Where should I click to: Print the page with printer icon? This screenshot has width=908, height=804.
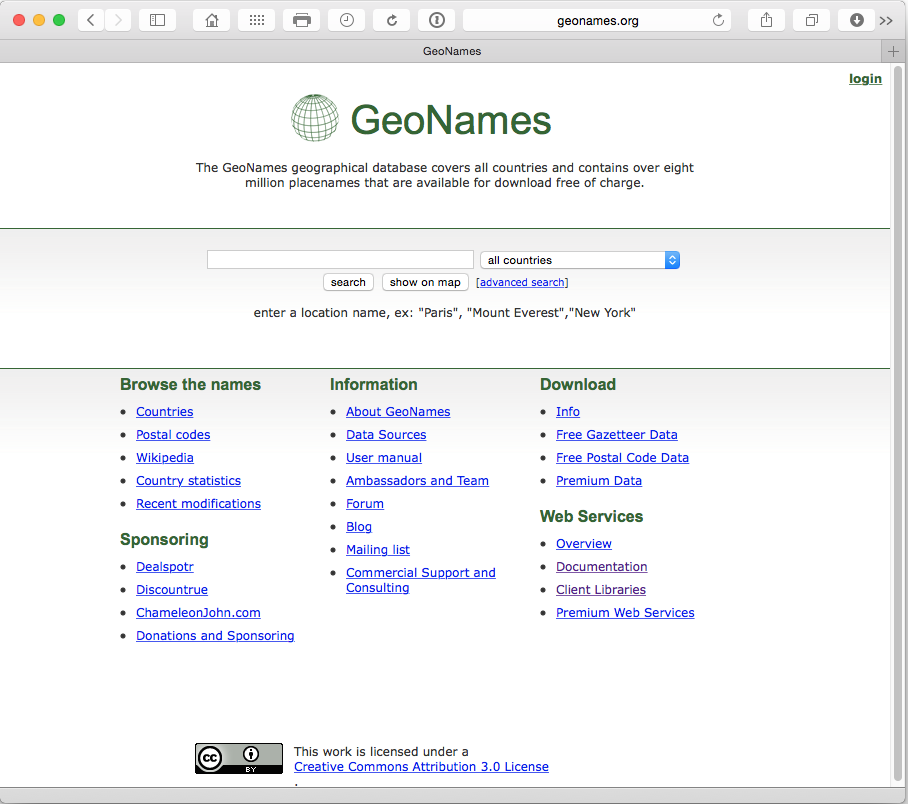pos(302,20)
